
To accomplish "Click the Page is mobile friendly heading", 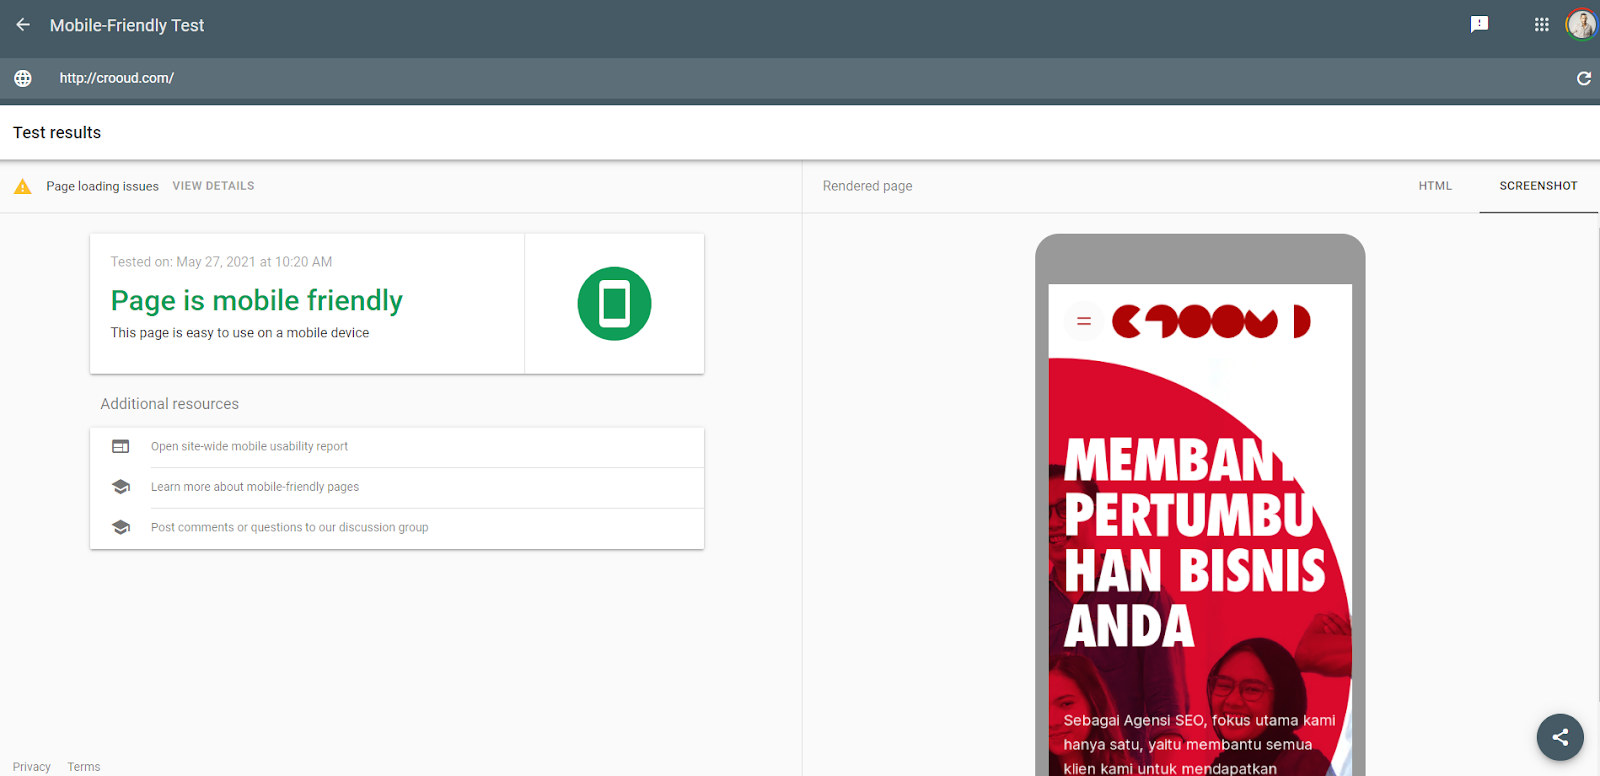I will click(257, 300).
